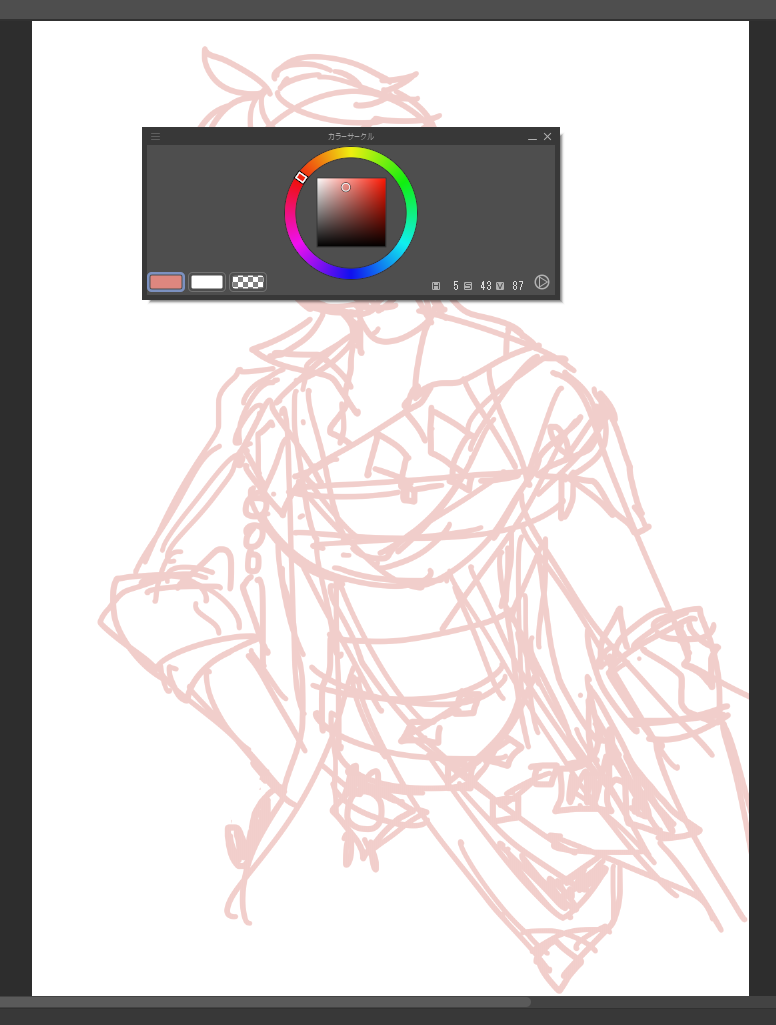Click the H hue value icon

(x=436, y=286)
